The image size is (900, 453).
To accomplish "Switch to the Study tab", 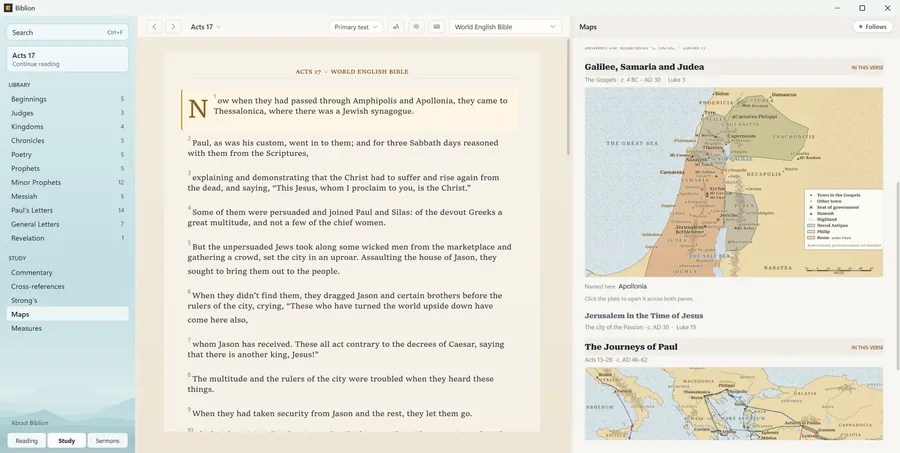I will pos(67,441).
